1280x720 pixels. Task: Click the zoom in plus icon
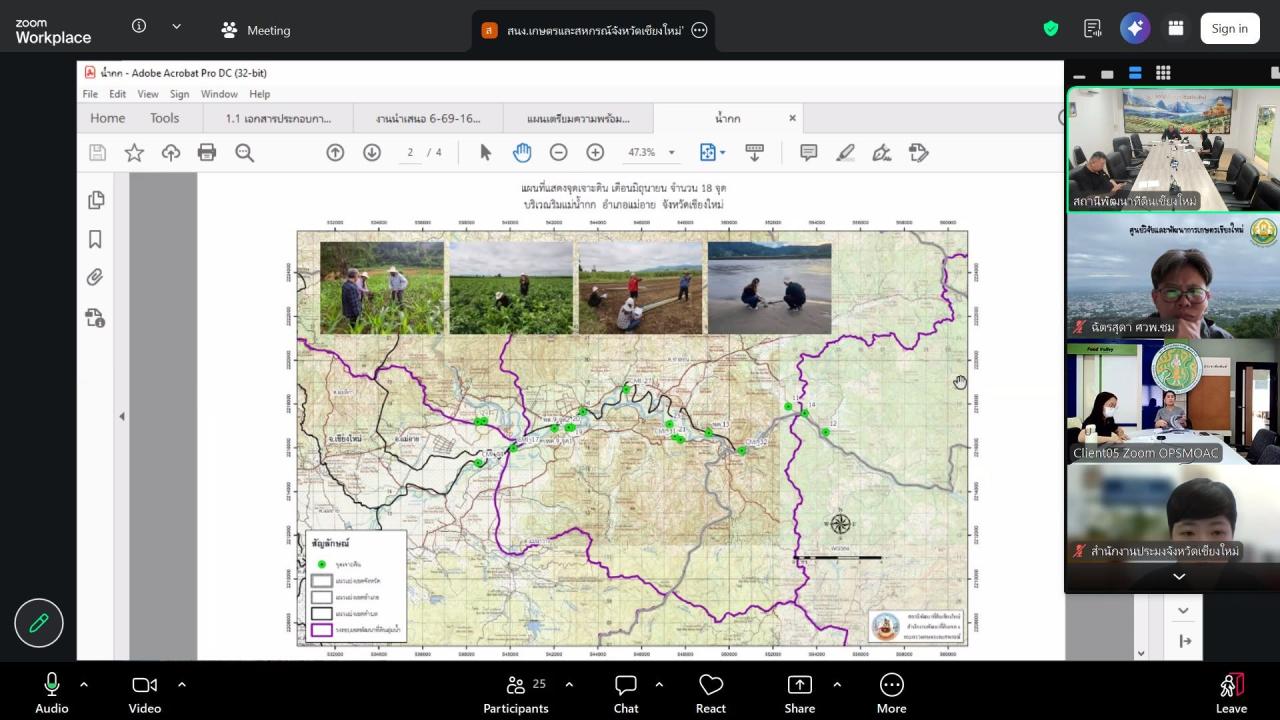(595, 153)
